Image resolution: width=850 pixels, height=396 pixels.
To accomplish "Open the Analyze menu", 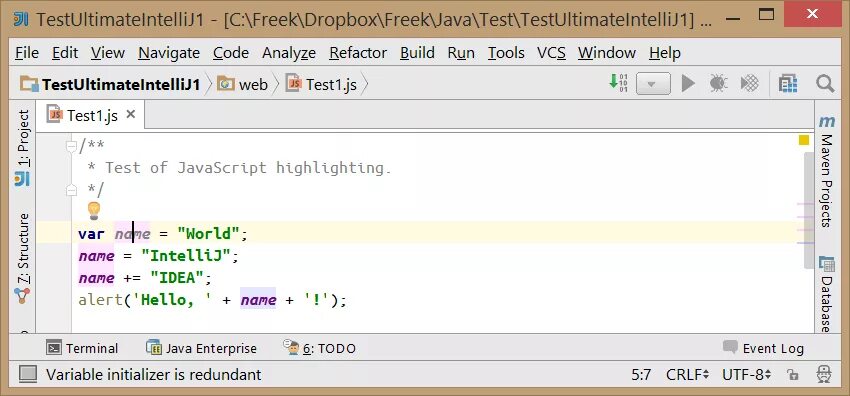I will tap(289, 53).
